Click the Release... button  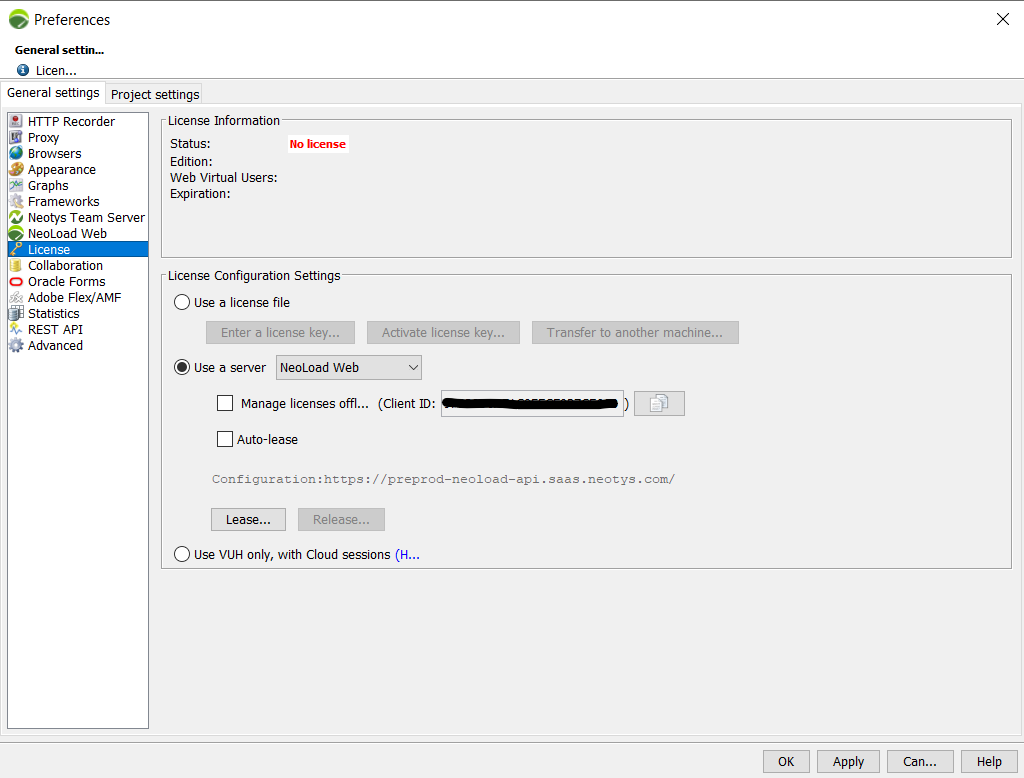(x=341, y=519)
